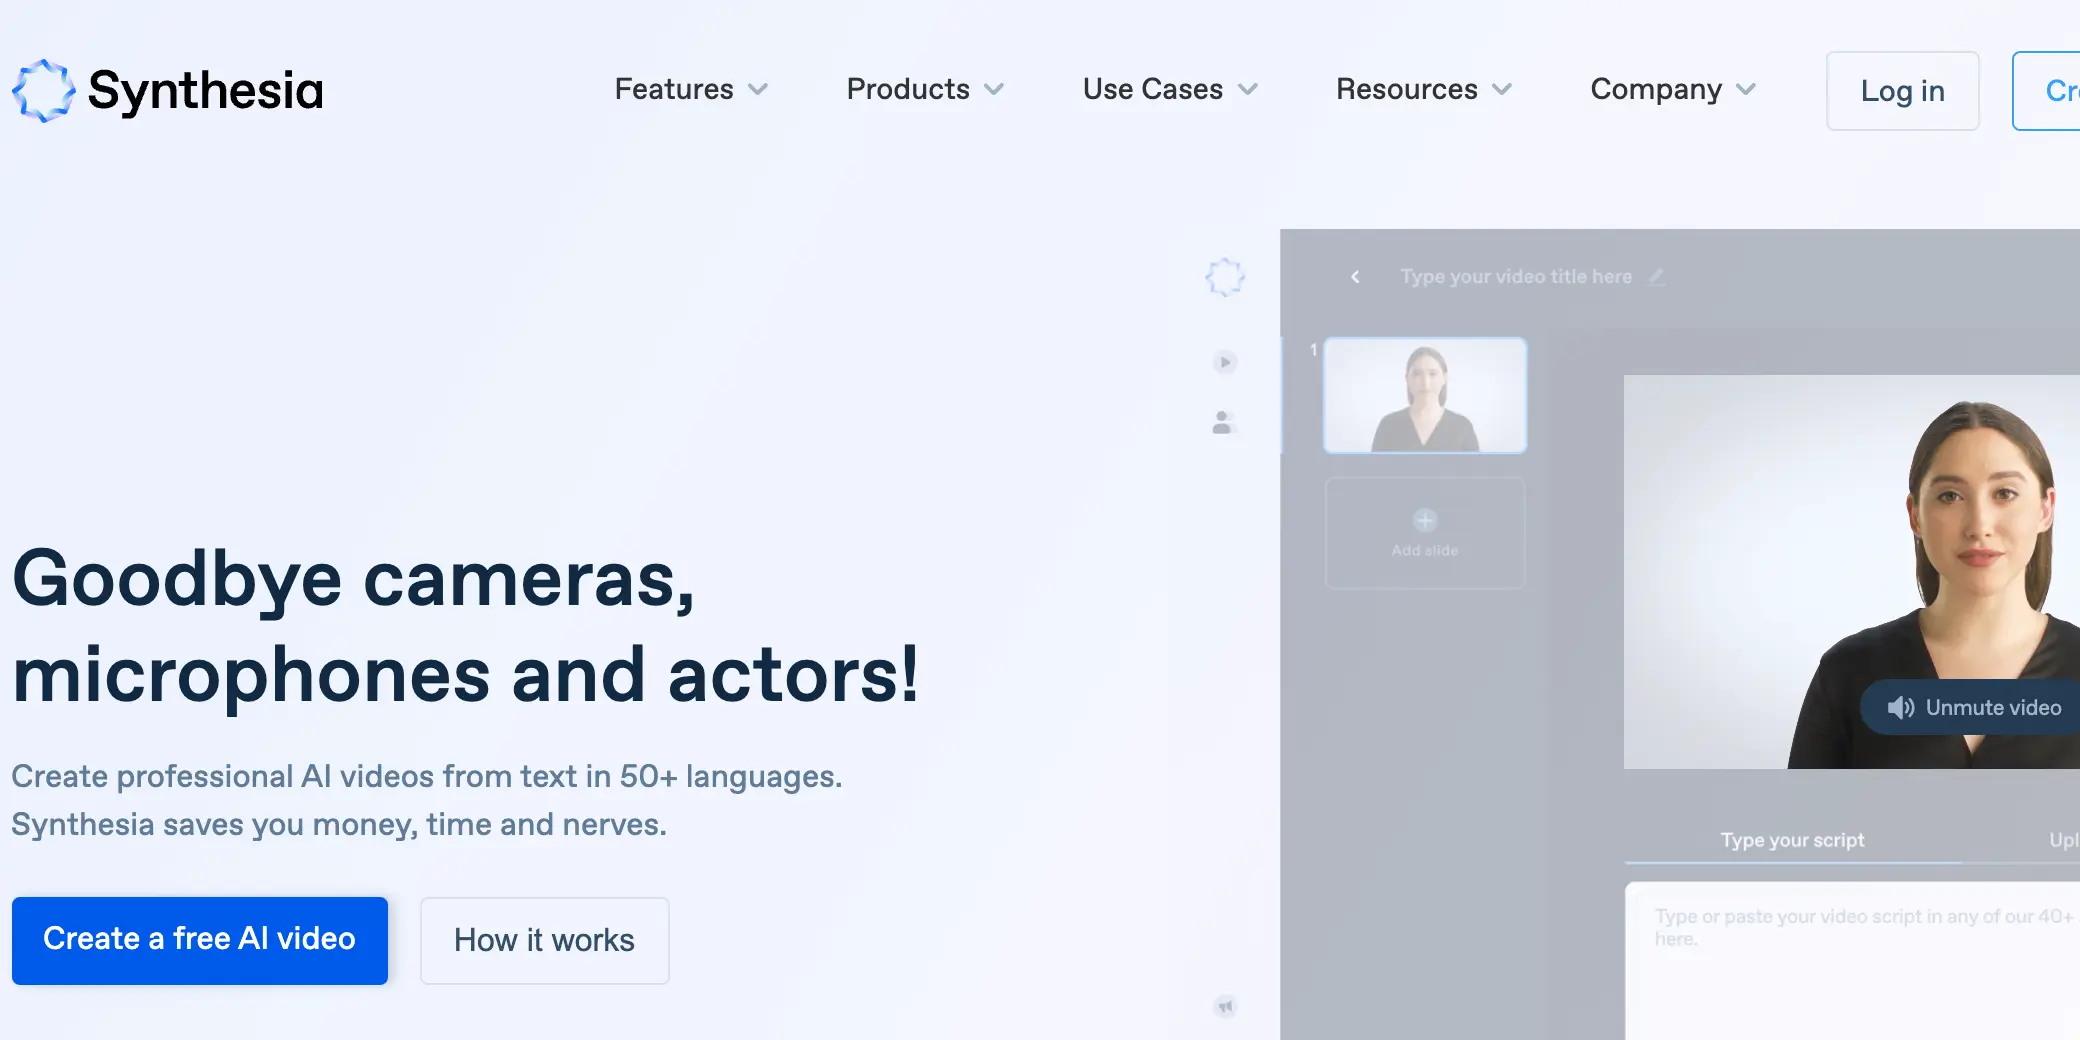Click the avatar video preview
Viewport: 2080px width, 1040px height.
click(x=1852, y=572)
